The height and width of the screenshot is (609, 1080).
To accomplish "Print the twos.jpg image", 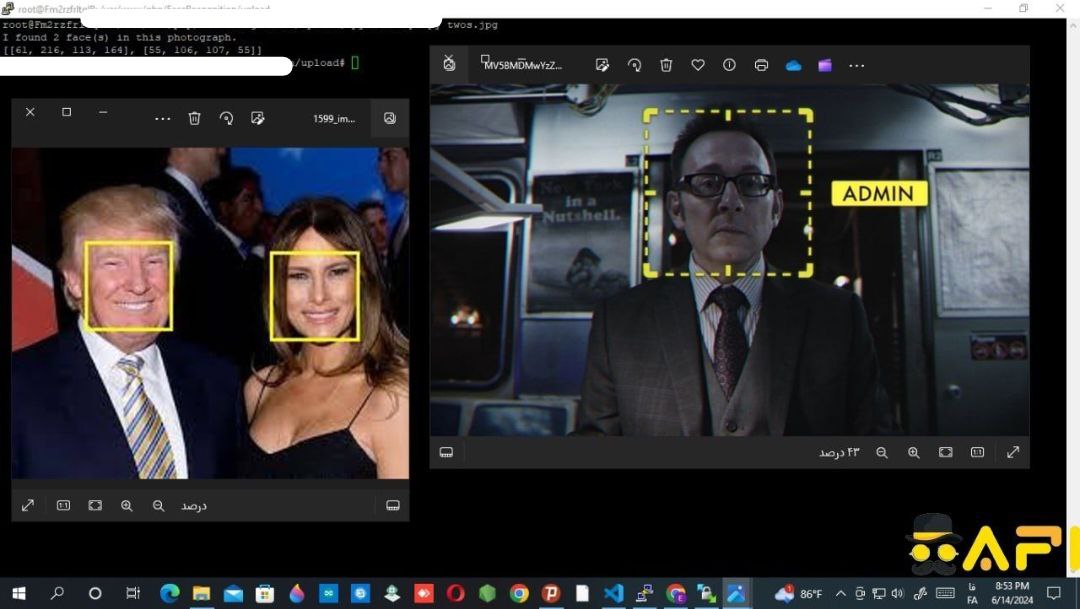I will pyautogui.click(x=762, y=65).
